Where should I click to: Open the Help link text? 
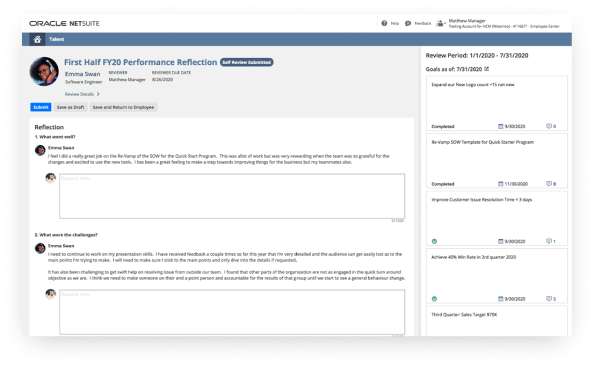tap(395, 23)
